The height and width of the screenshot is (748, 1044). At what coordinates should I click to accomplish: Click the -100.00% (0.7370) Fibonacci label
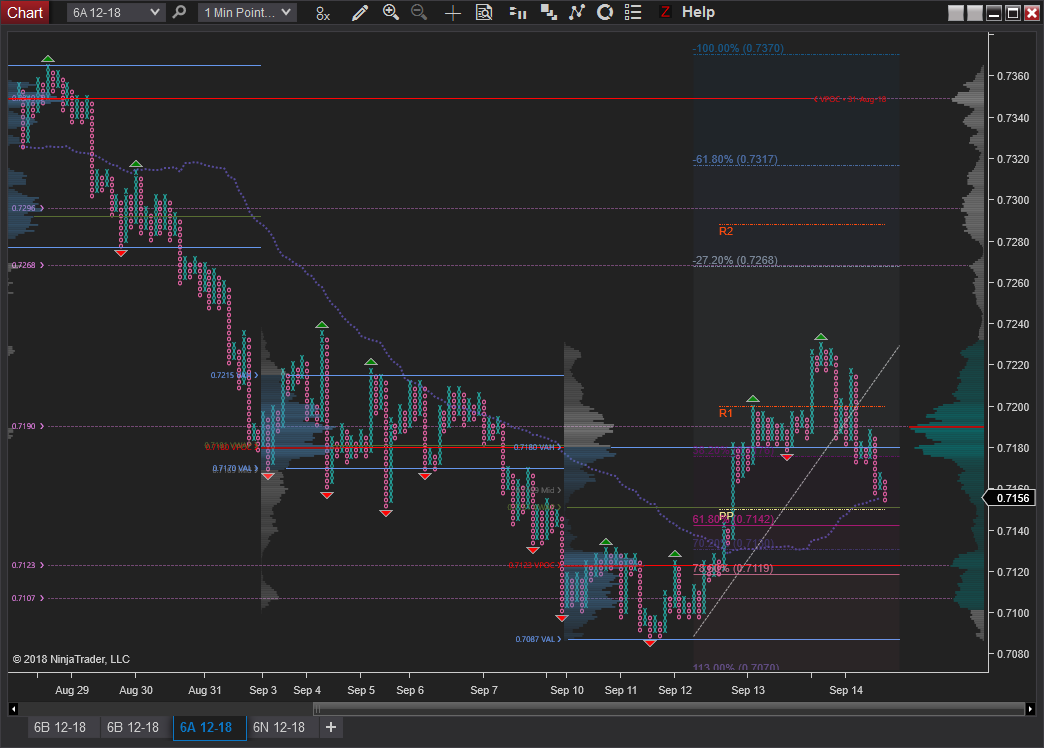pos(738,48)
